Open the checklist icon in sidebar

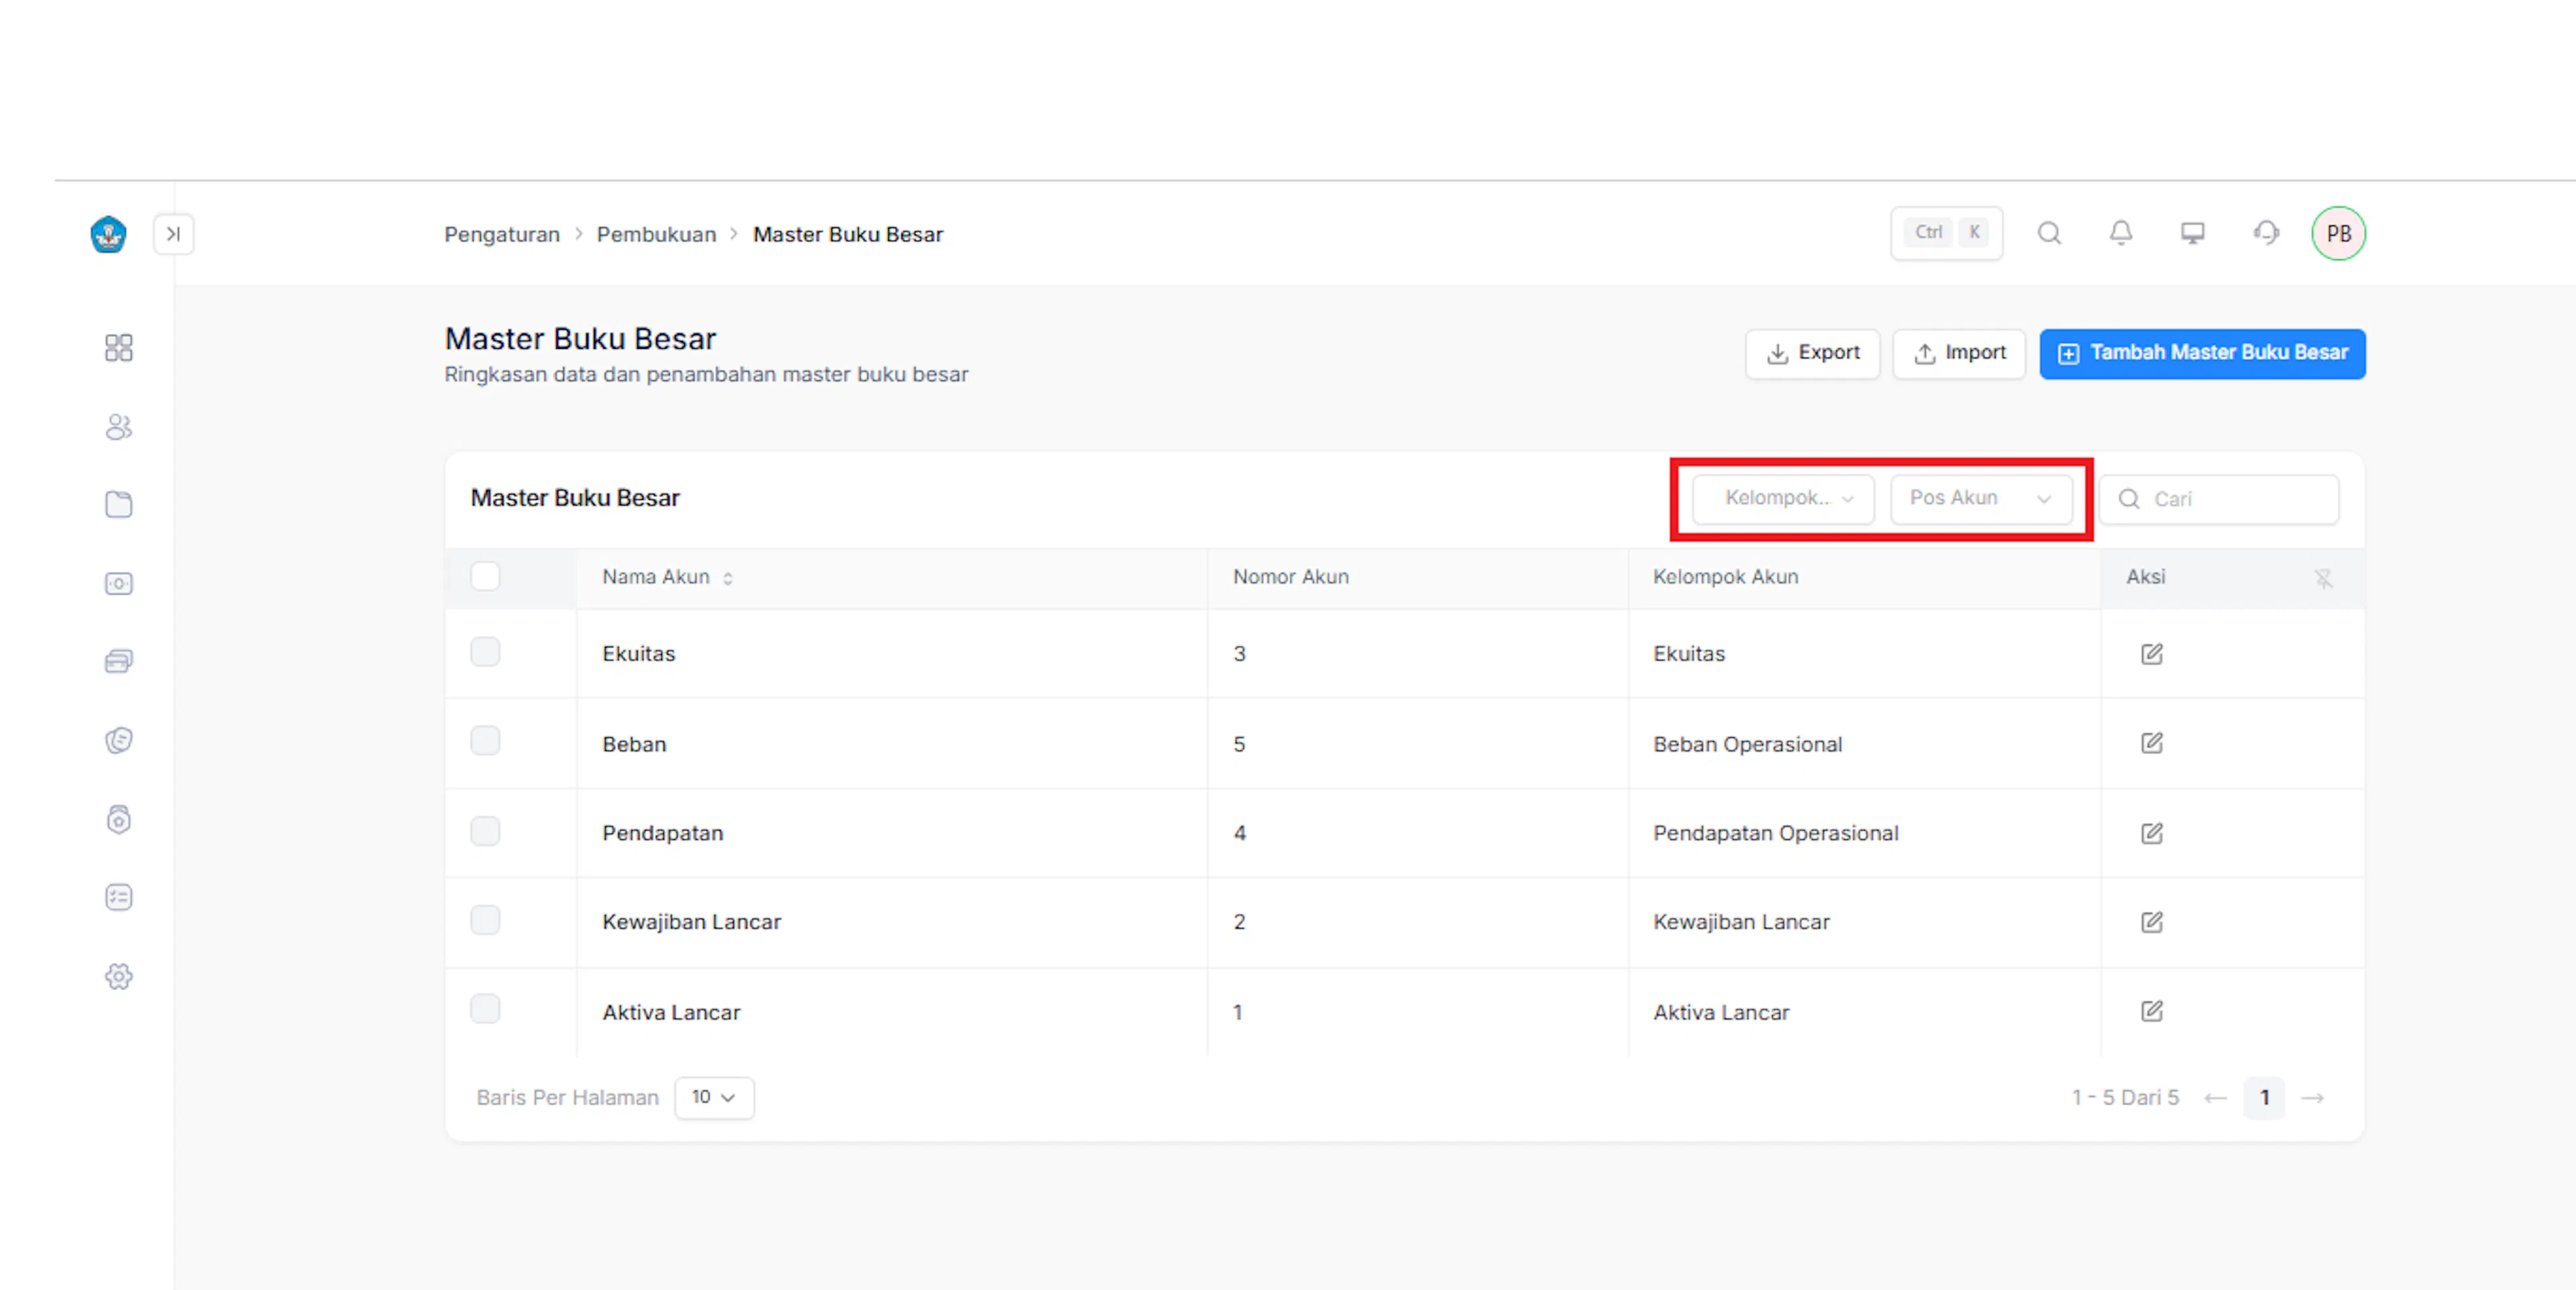coord(118,897)
